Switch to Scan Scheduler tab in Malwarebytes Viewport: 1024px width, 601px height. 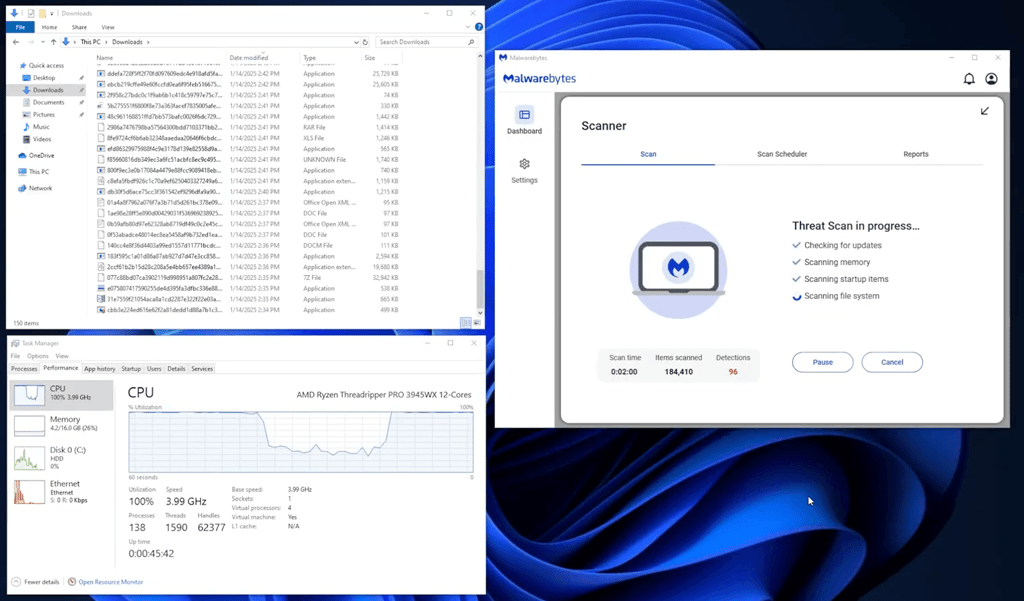click(782, 154)
